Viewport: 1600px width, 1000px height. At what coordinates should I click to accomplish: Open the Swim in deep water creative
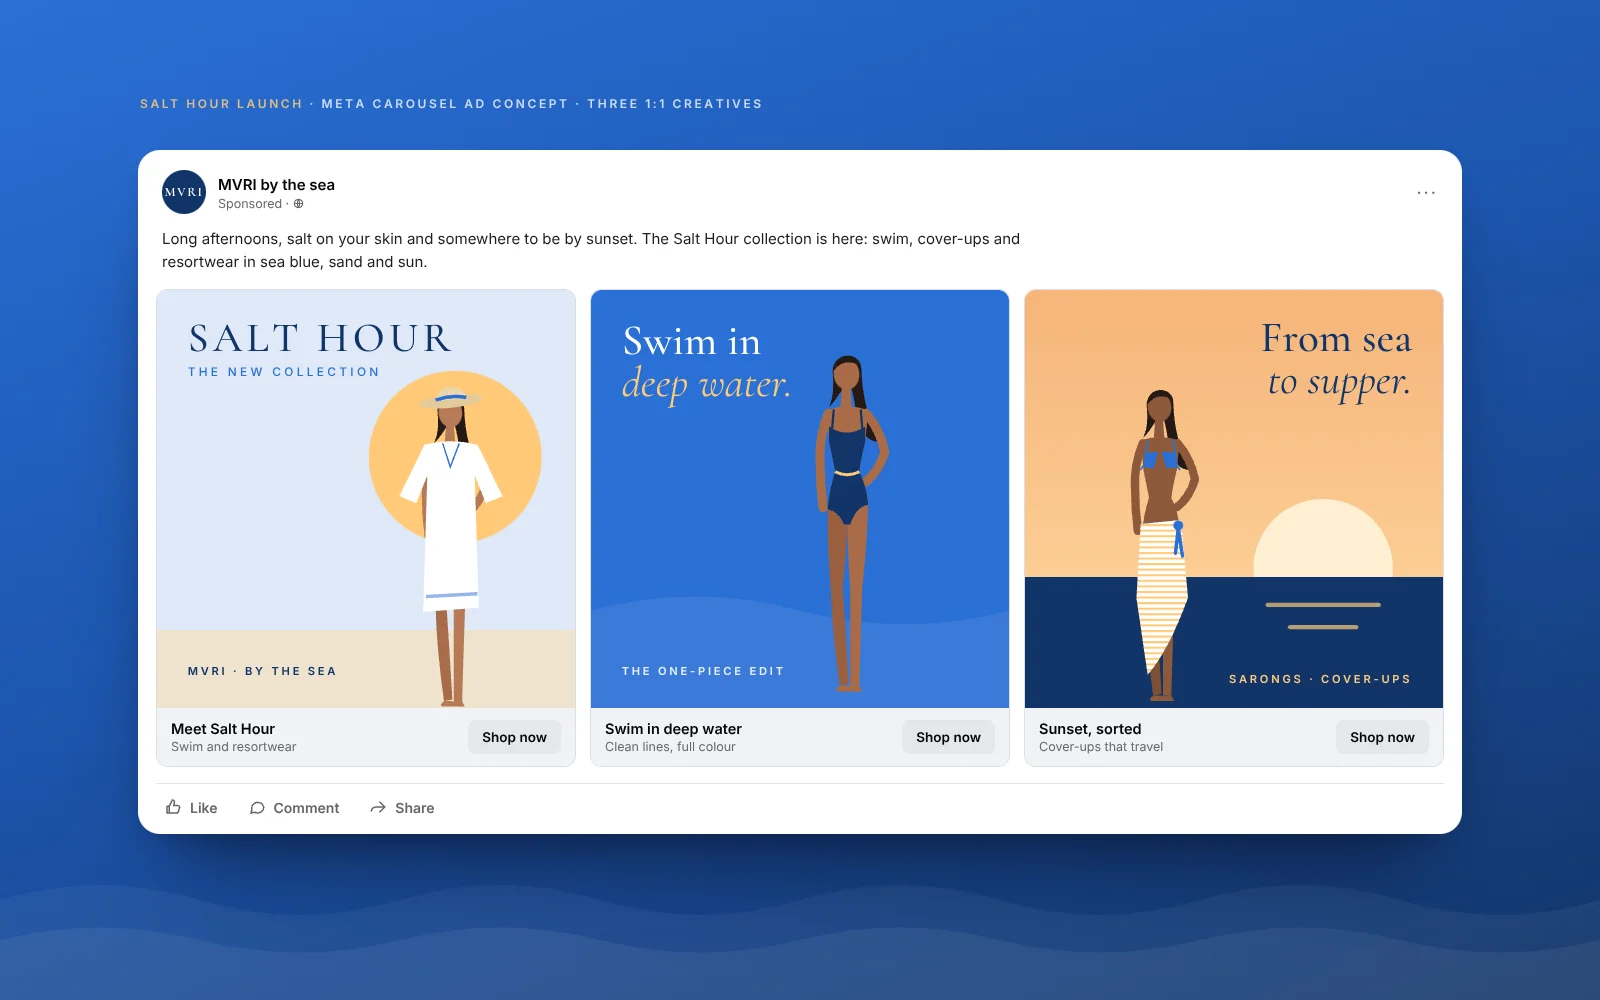tap(800, 499)
